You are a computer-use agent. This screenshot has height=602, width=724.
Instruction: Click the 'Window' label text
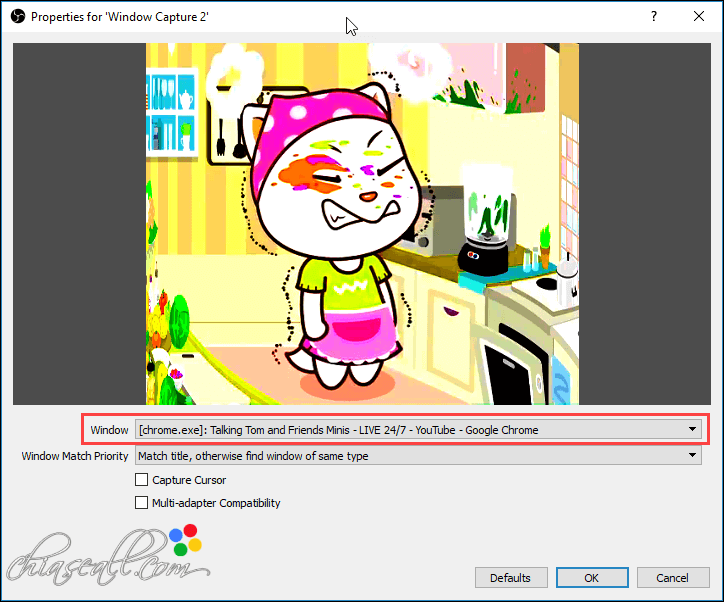(109, 430)
